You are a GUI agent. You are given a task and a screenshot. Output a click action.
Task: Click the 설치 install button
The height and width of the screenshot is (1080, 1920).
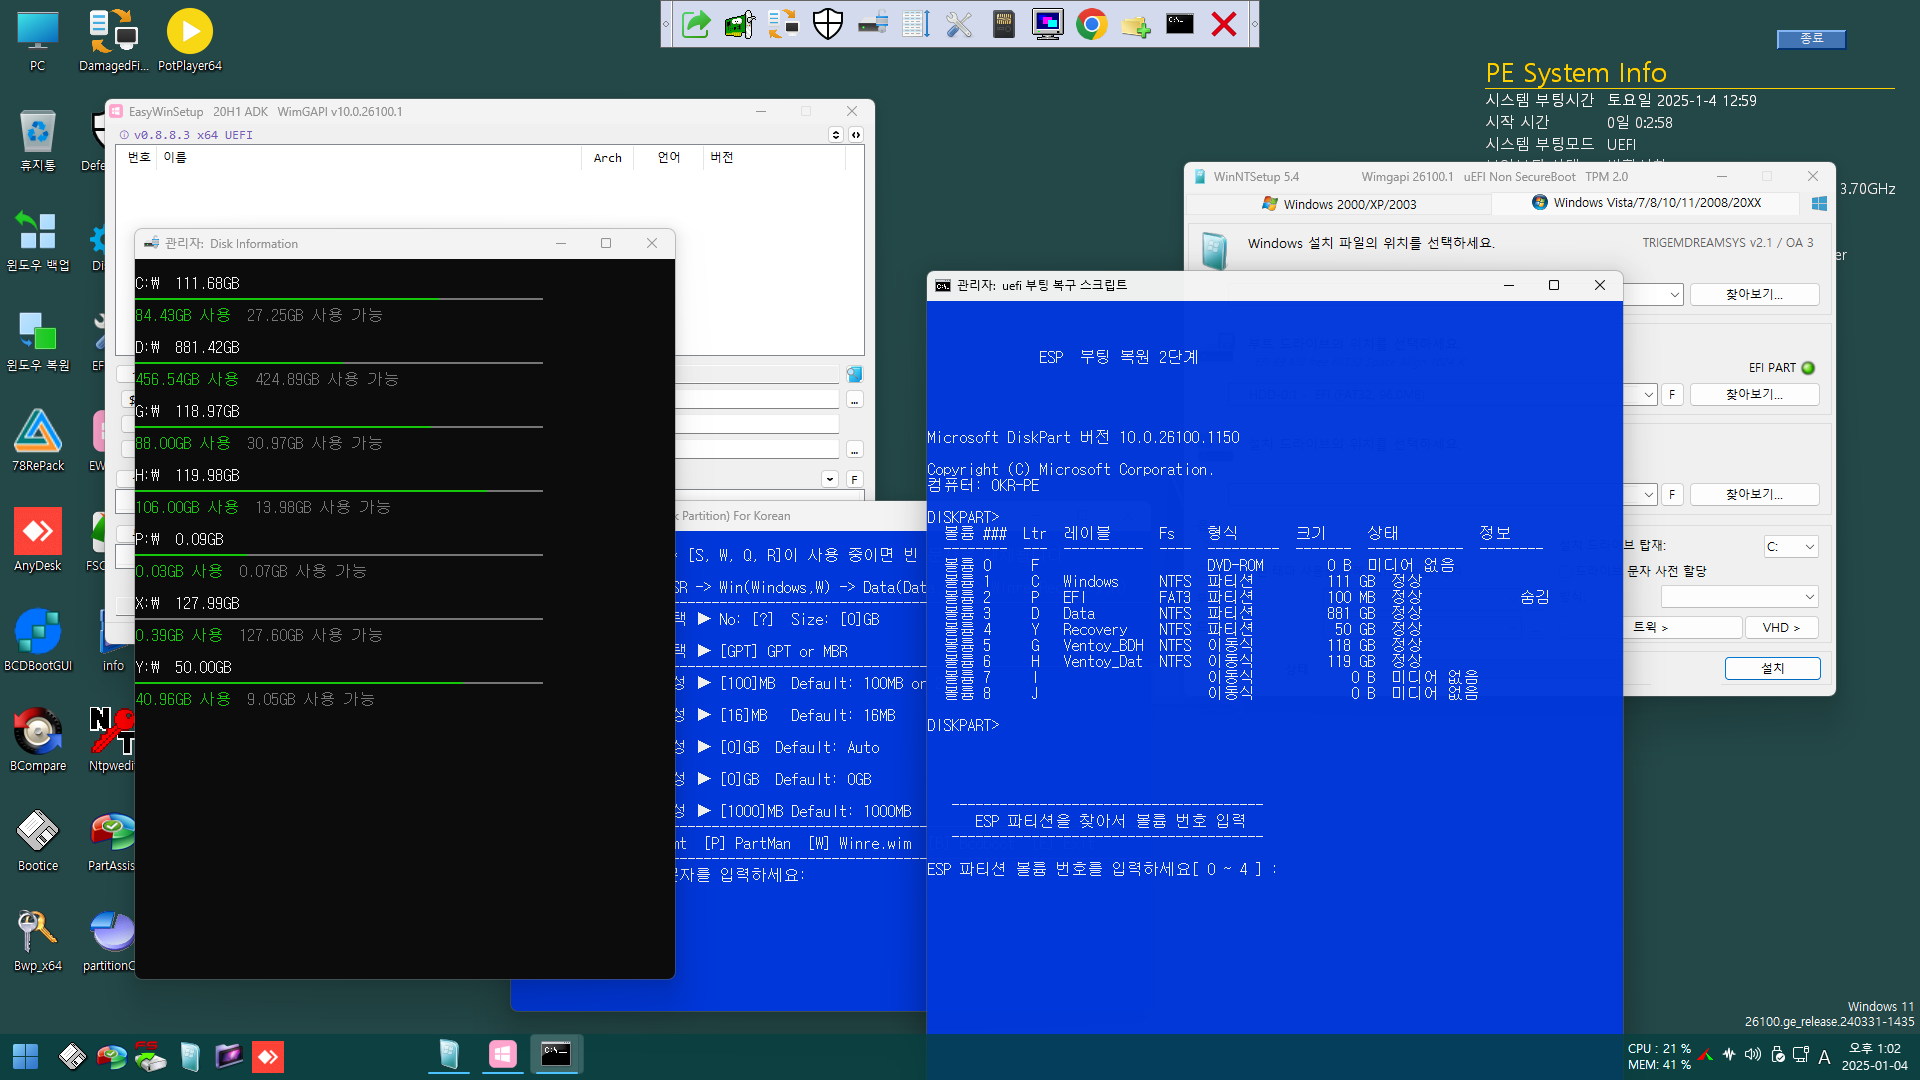tap(1772, 668)
